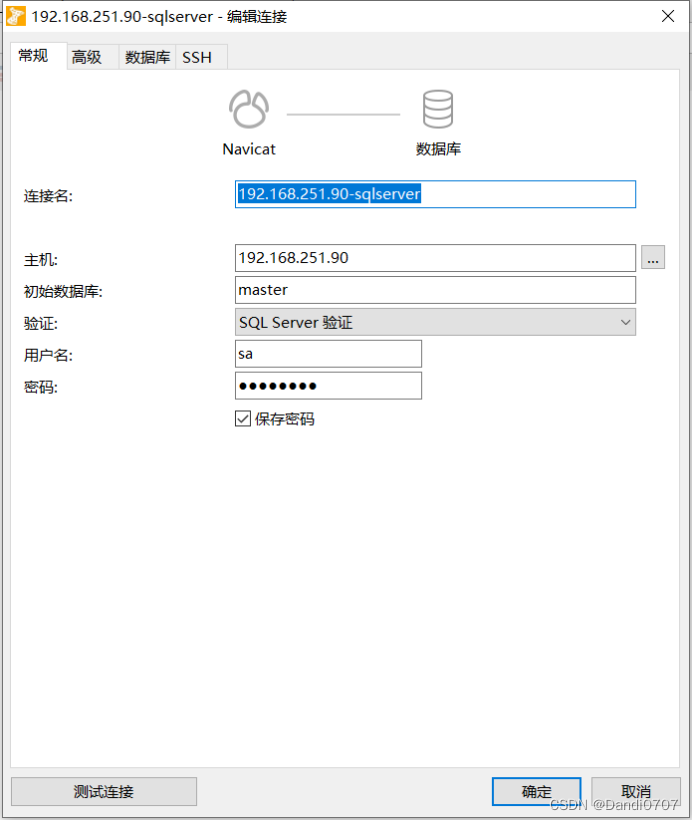The image size is (693, 820).
Task: Click the Navicat icon in title bar
Action: pos(16,16)
